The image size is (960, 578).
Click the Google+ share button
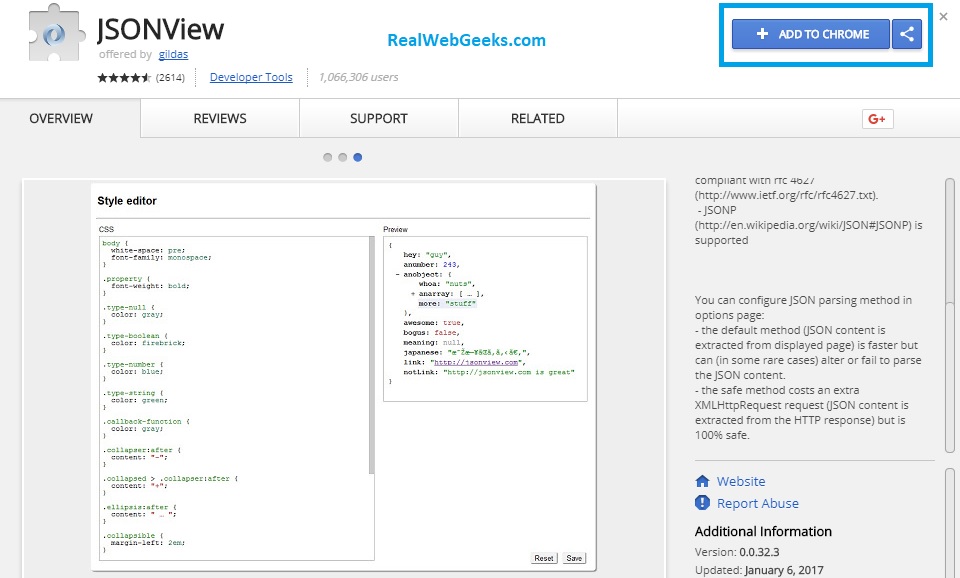click(877, 119)
